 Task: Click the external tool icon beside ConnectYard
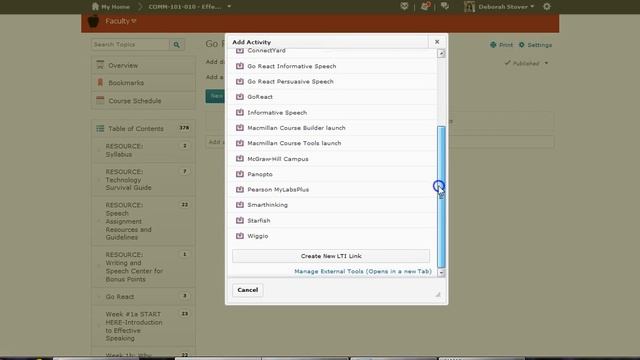pyautogui.click(x=240, y=51)
